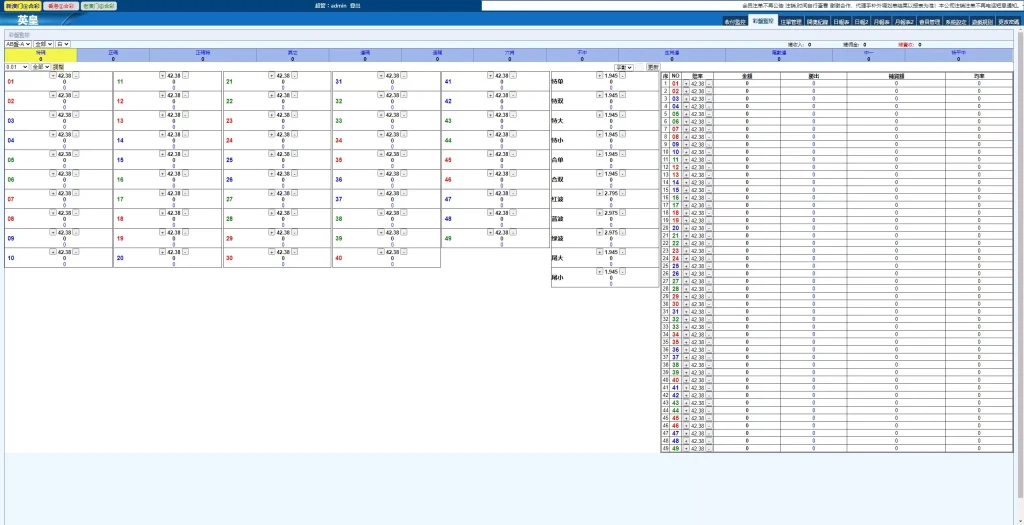Increase the 特大 odds of 1.945

[x=600, y=115]
